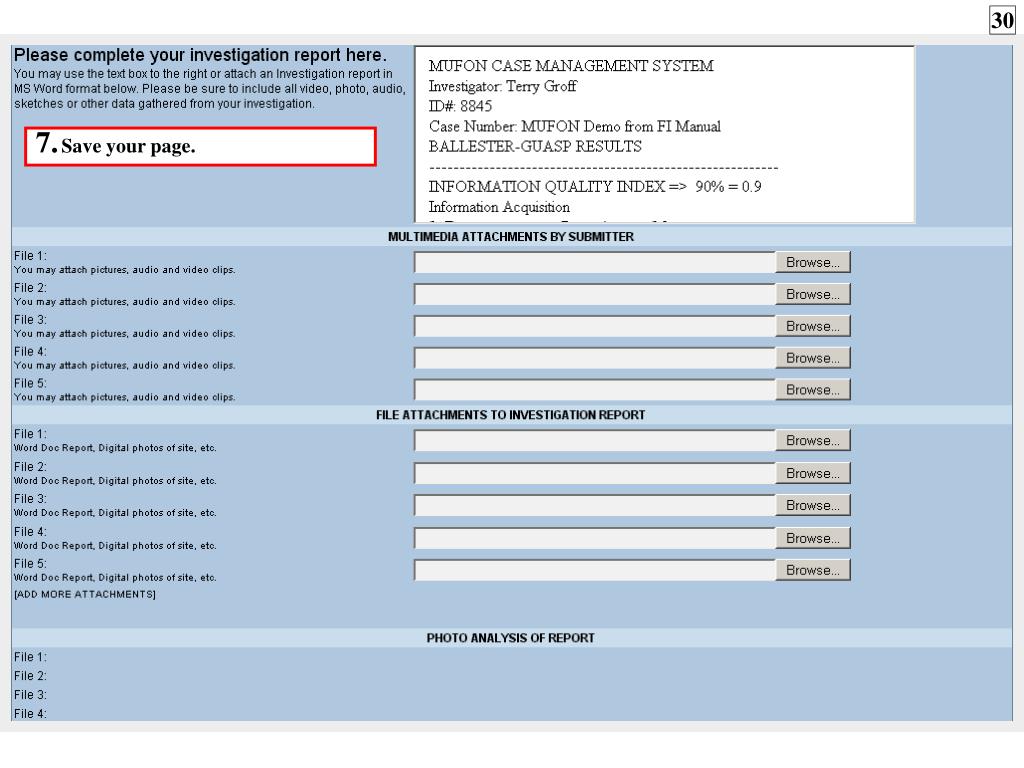The width and height of the screenshot is (1024, 768).
Task: Click Investigation Report File 5 path field
Action: coord(594,570)
